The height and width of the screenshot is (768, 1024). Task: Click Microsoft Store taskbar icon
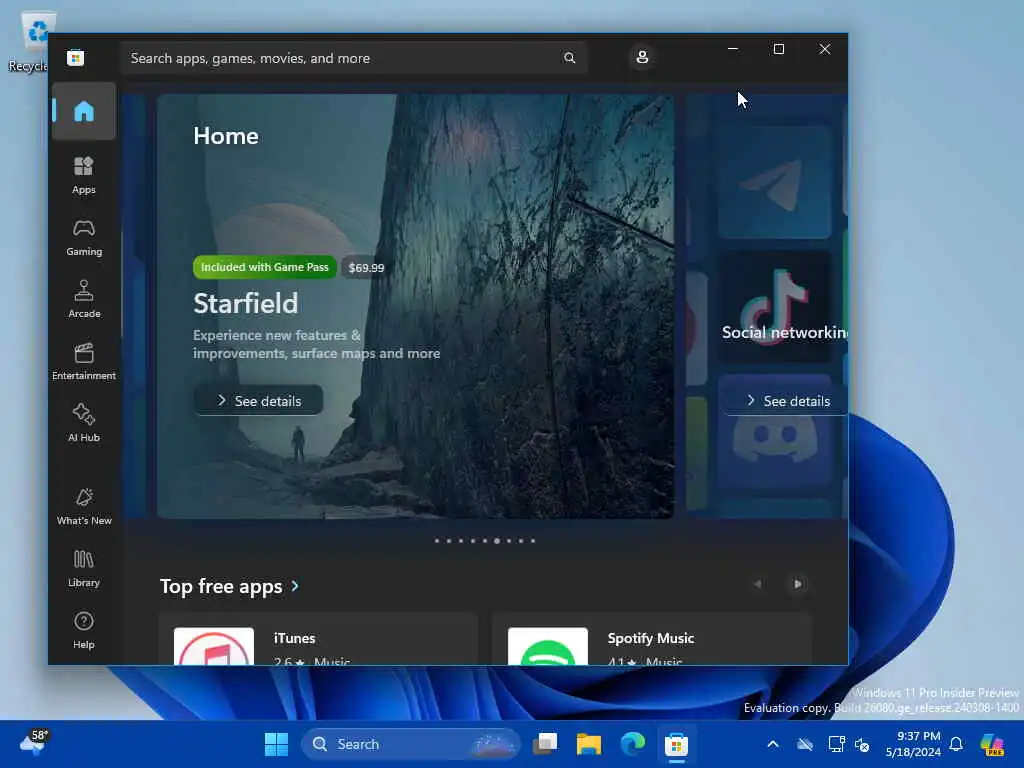(x=677, y=744)
